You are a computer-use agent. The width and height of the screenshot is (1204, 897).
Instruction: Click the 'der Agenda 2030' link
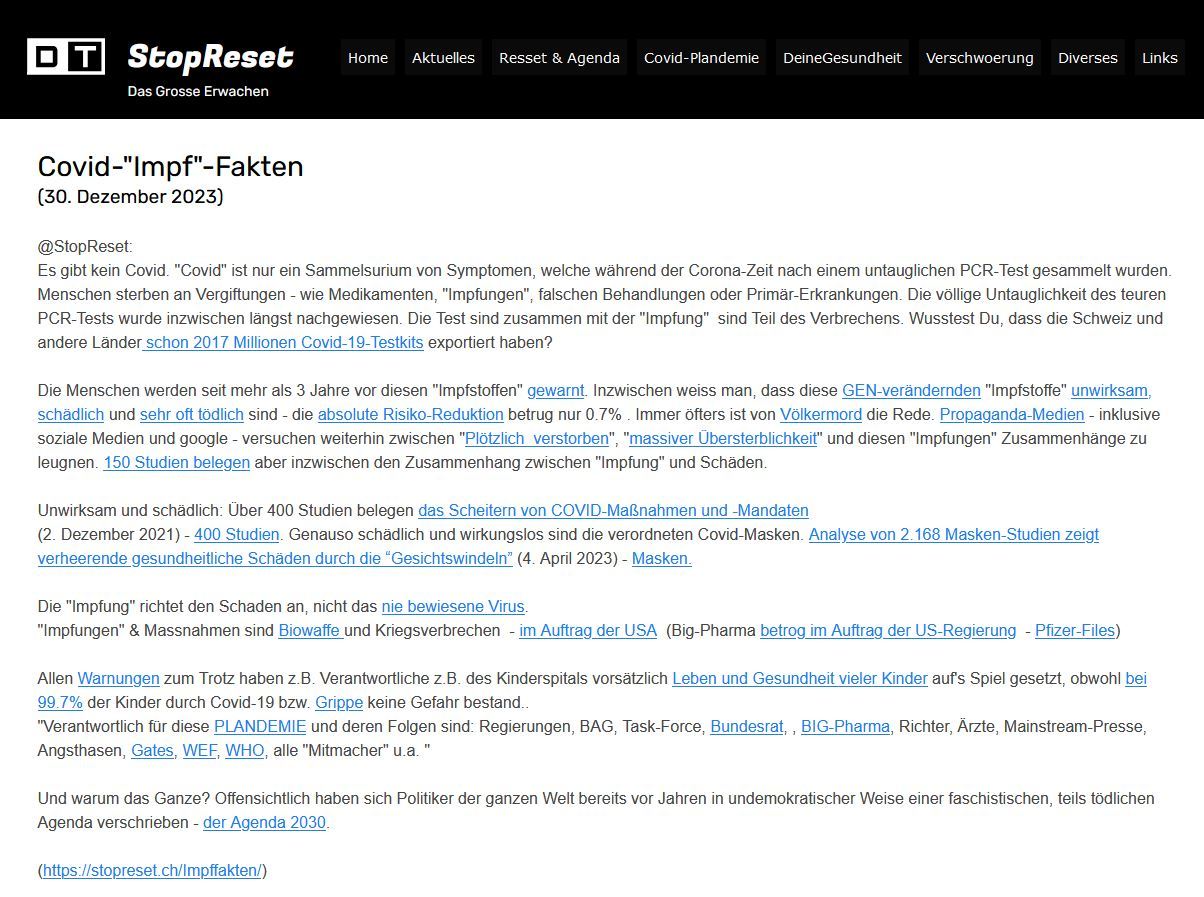264,823
